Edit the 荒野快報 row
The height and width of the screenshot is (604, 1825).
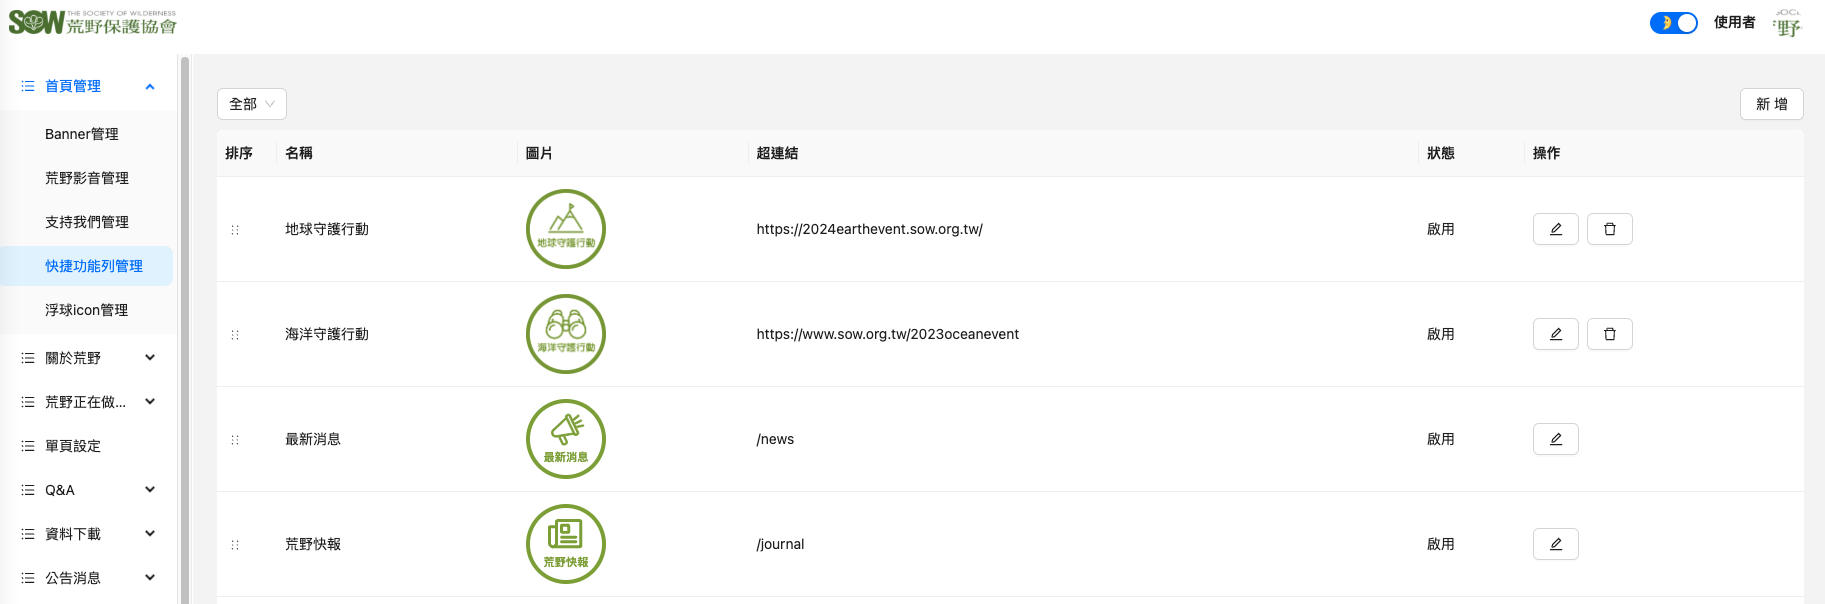coord(1555,544)
